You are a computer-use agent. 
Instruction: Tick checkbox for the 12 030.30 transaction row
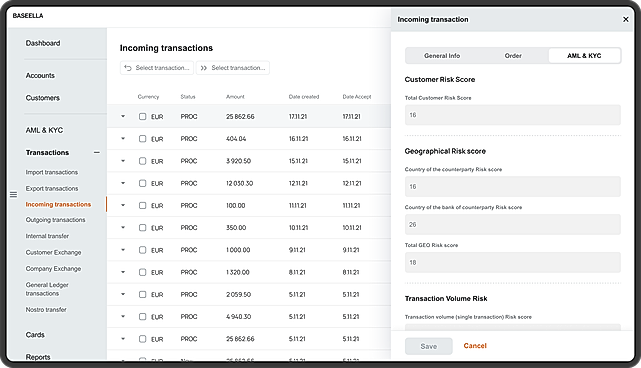pyautogui.click(x=142, y=183)
